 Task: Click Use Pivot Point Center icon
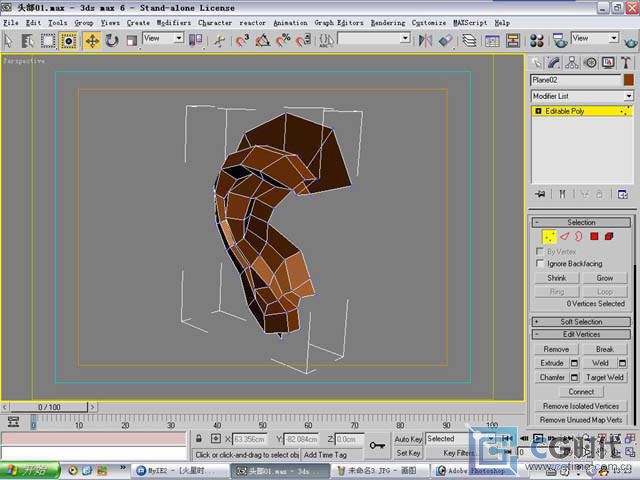[195, 40]
